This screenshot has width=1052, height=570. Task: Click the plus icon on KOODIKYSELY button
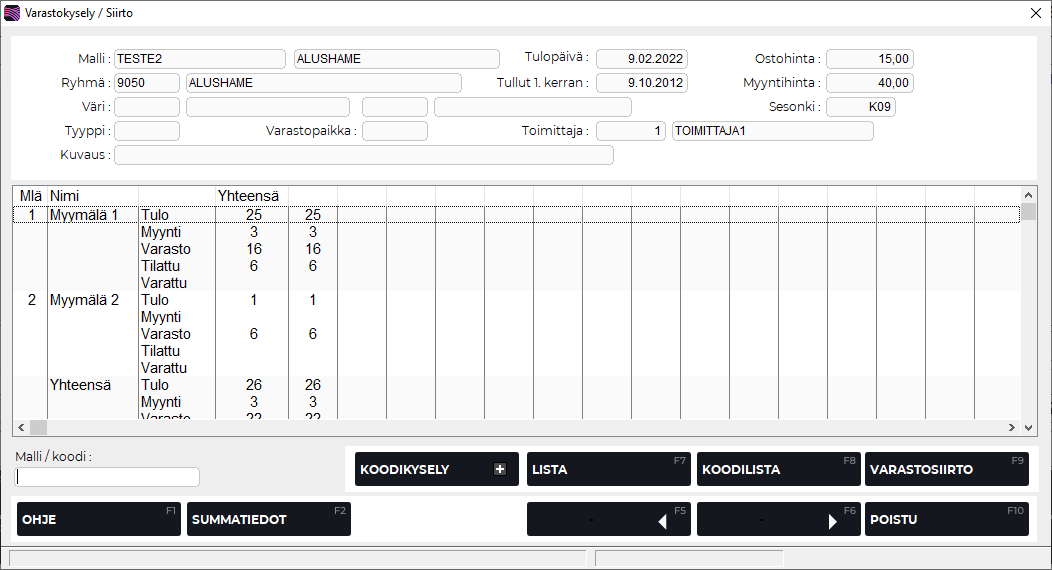(x=500, y=470)
